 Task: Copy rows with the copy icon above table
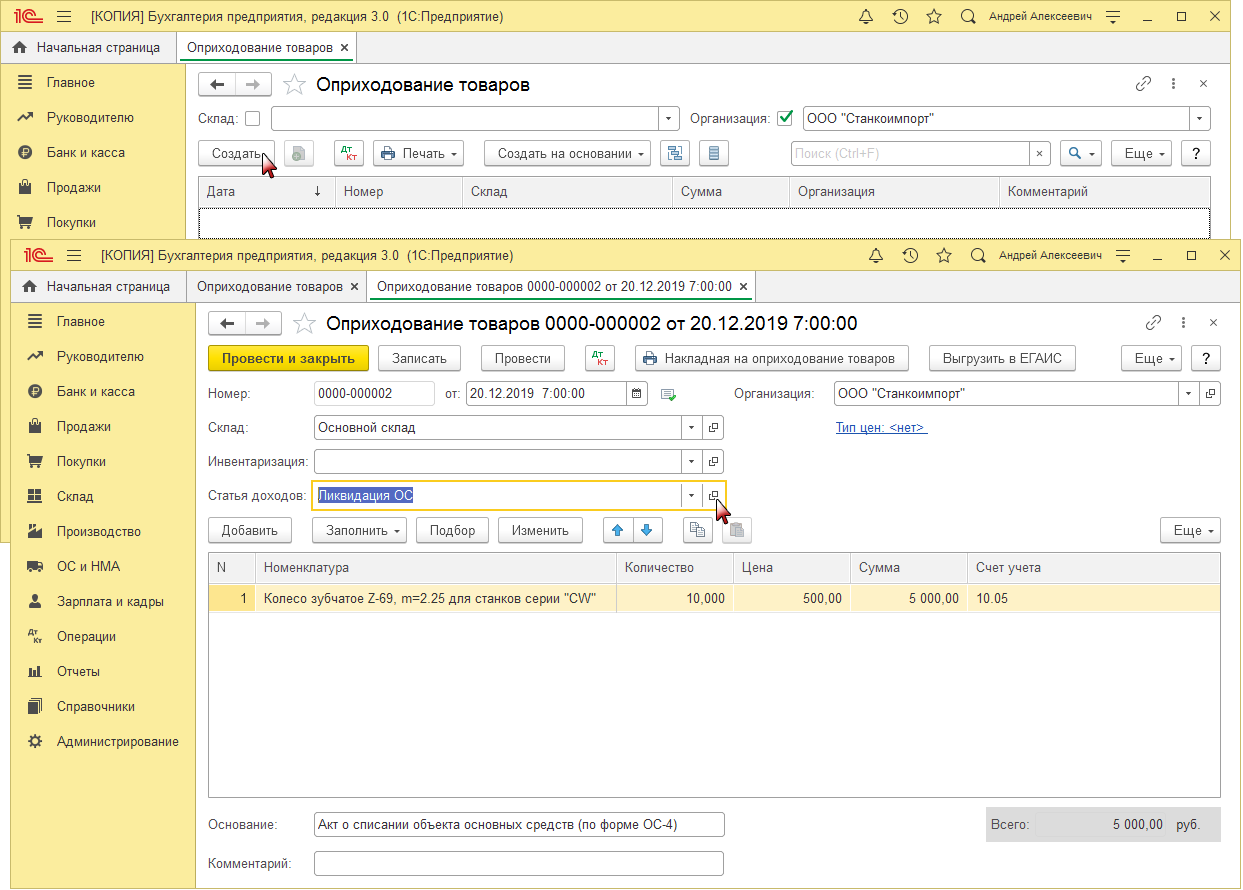(698, 530)
